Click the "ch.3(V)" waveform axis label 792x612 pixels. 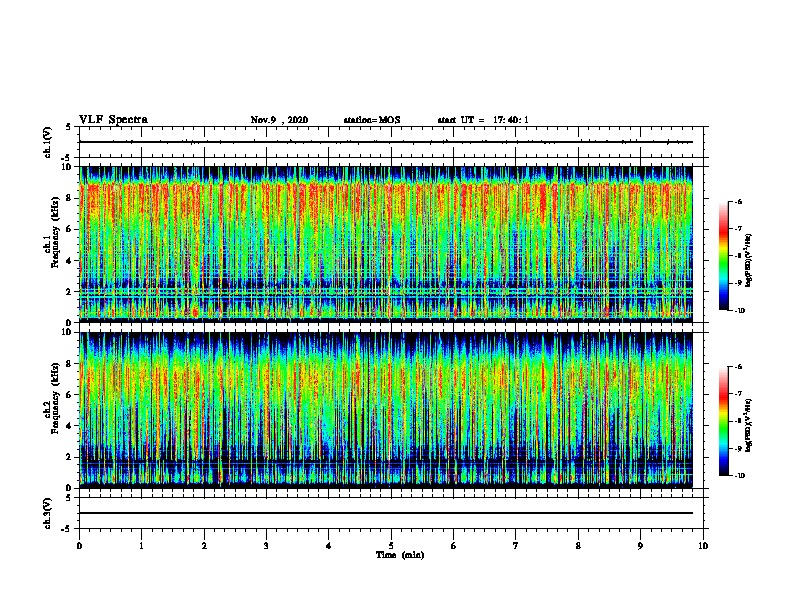pyautogui.click(x=47, y=513)
